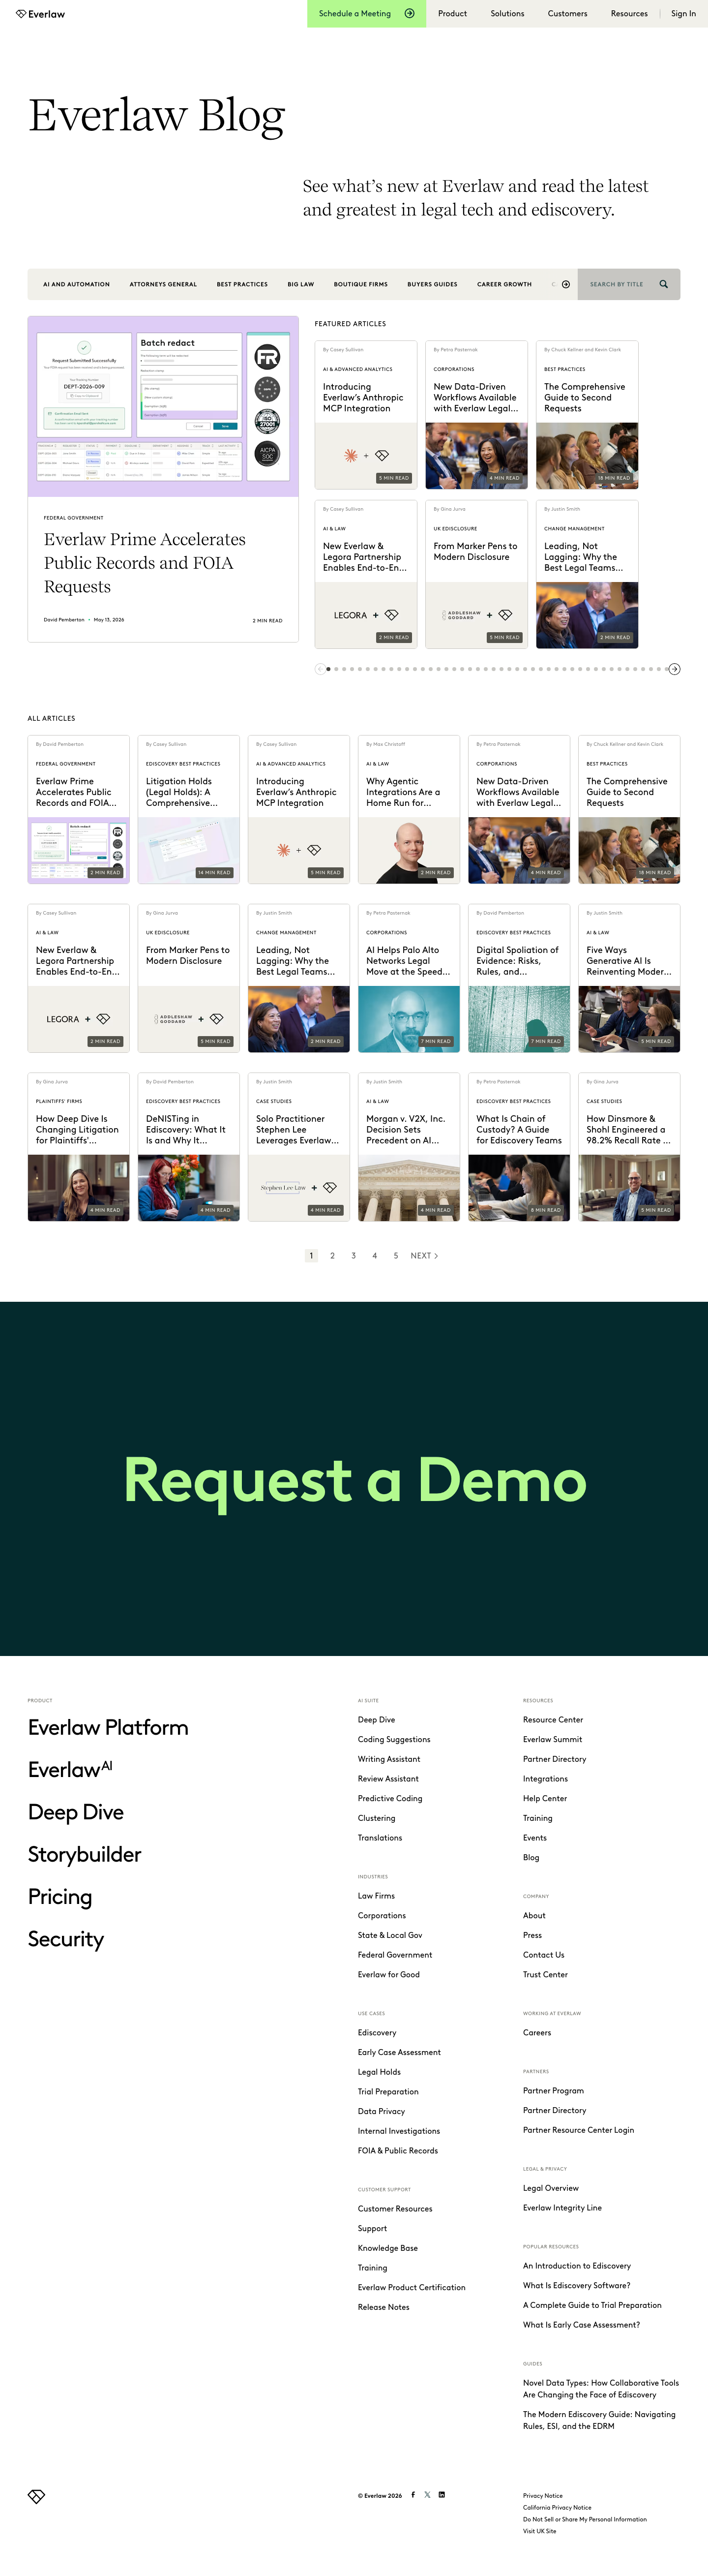Open 'What Is Chain of Custody?' article
The image size is (708, 2576).
pos(519,1147)
